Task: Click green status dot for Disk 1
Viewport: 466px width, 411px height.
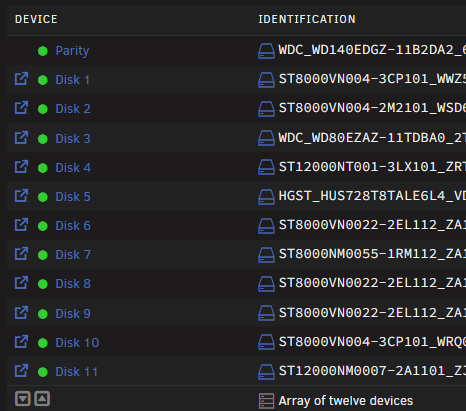Action: tap(43, 80)
